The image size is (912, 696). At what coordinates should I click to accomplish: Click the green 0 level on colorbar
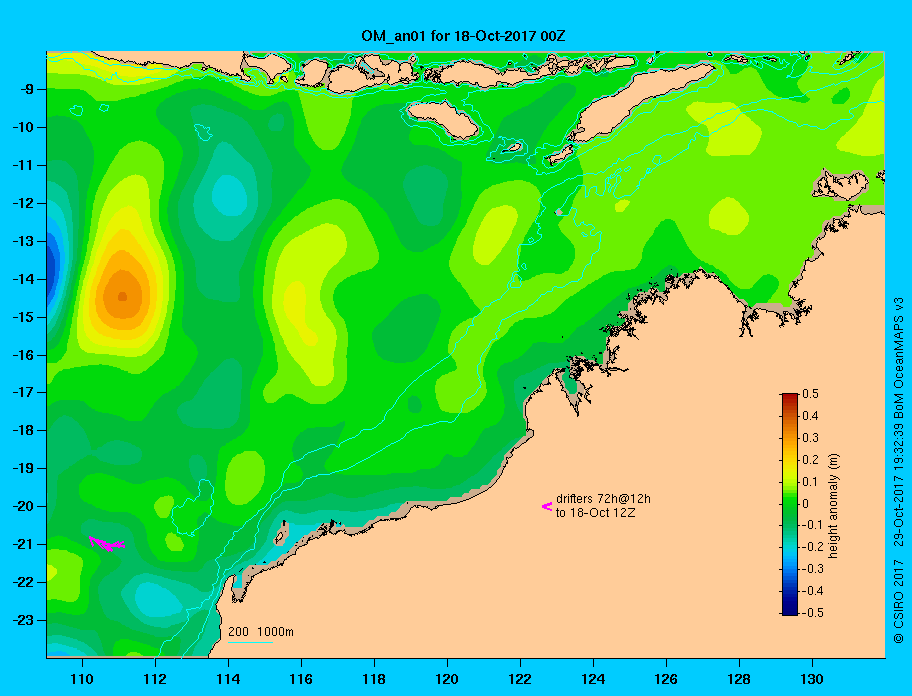pos(790,504)
